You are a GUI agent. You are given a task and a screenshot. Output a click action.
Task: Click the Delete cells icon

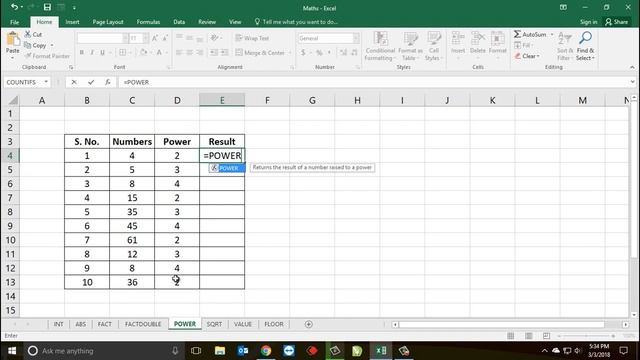tap(477, 38)
